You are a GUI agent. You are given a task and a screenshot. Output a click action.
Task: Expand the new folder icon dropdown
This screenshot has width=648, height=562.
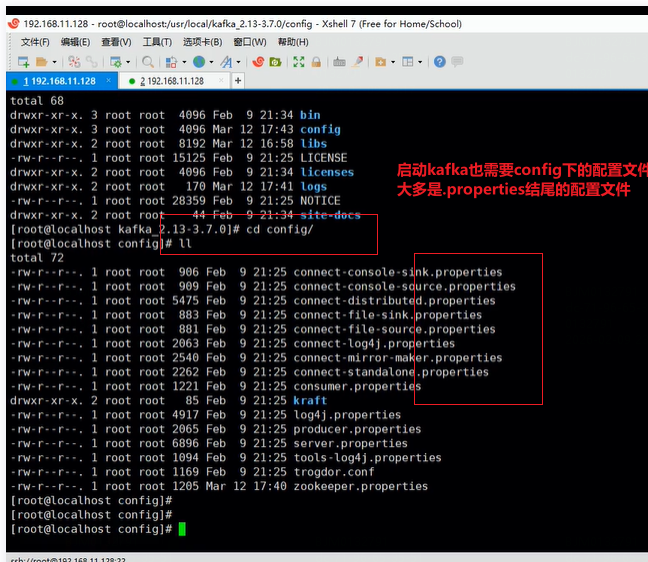pyautogui.click(x=393, y=62)
